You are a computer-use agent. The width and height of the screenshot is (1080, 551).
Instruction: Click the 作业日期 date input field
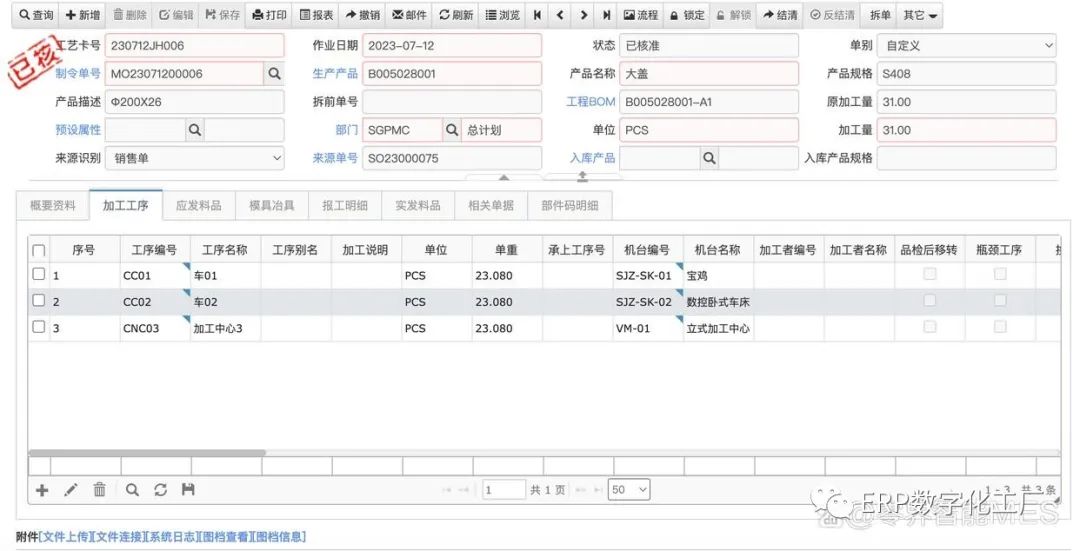pos(451,46)
